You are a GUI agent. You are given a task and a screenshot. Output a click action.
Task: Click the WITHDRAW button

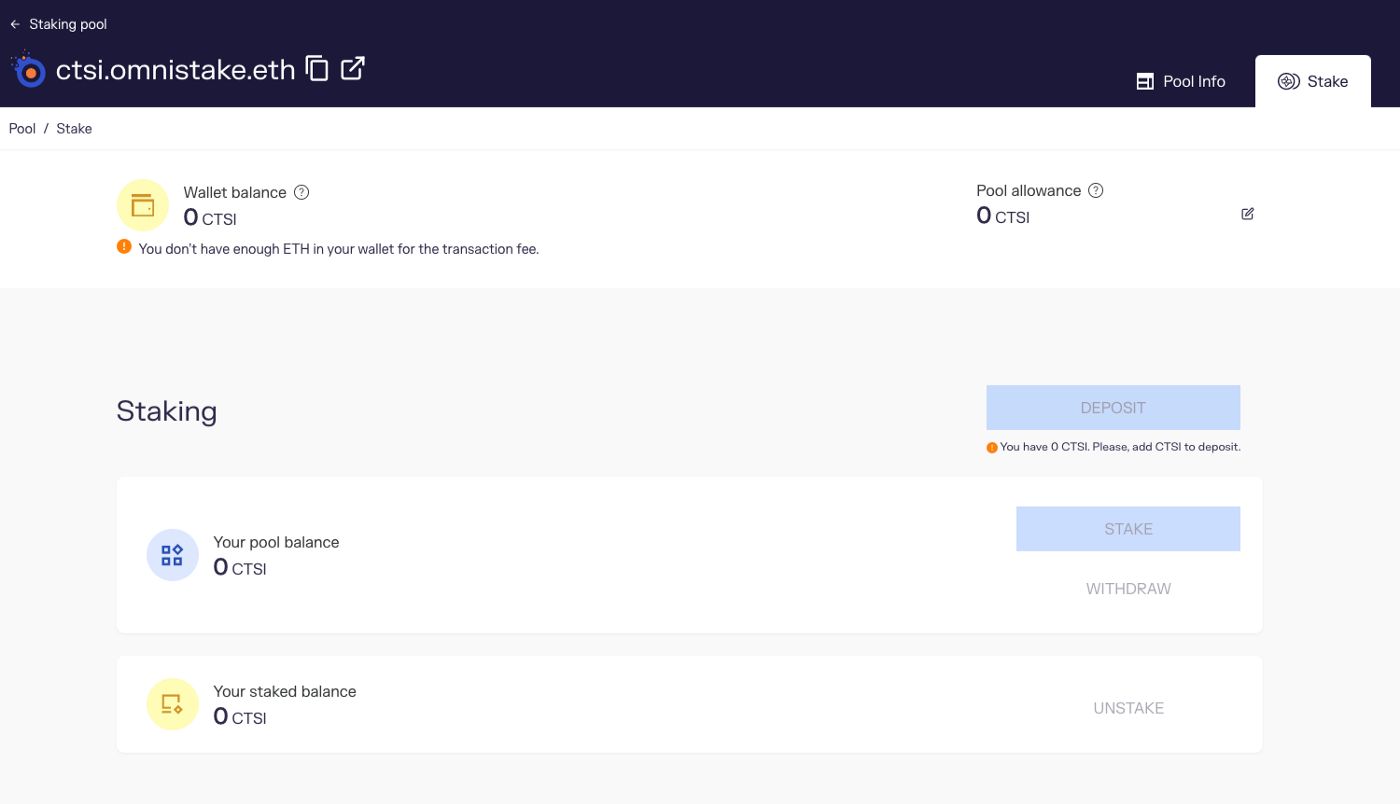click(x=1128, y=589)
